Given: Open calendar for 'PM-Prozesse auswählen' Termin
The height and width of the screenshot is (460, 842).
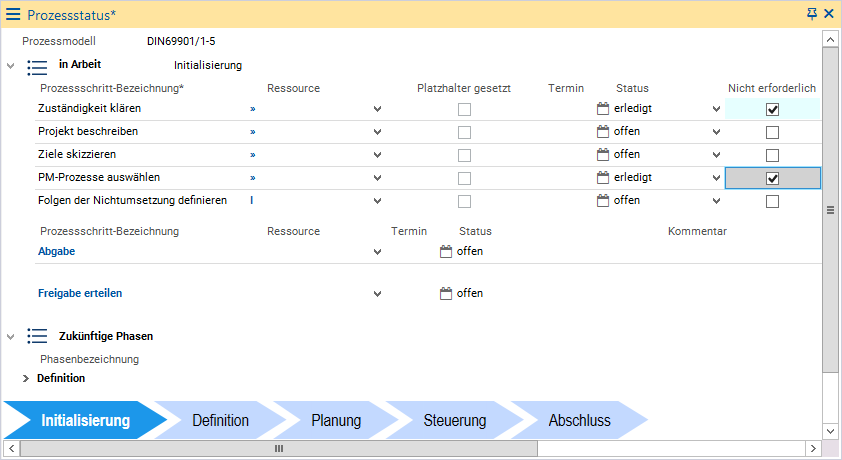Looking at the screenshot, I should pyautogui.click(x=603, y=178).
